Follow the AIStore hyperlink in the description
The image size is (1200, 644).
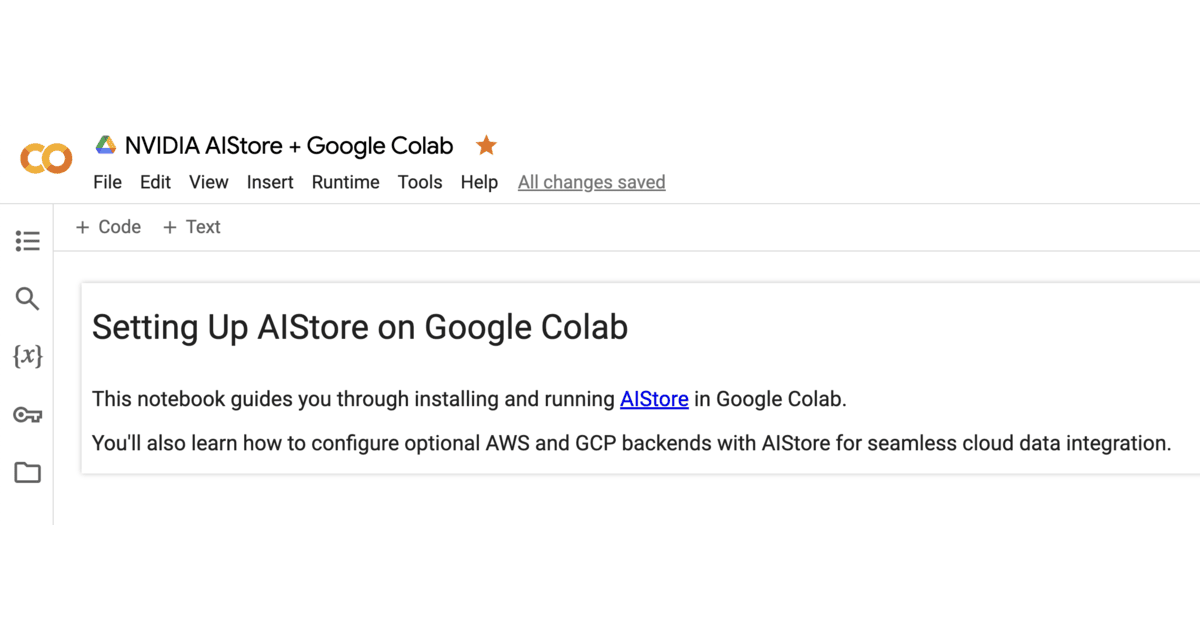[x=654, y=399]
